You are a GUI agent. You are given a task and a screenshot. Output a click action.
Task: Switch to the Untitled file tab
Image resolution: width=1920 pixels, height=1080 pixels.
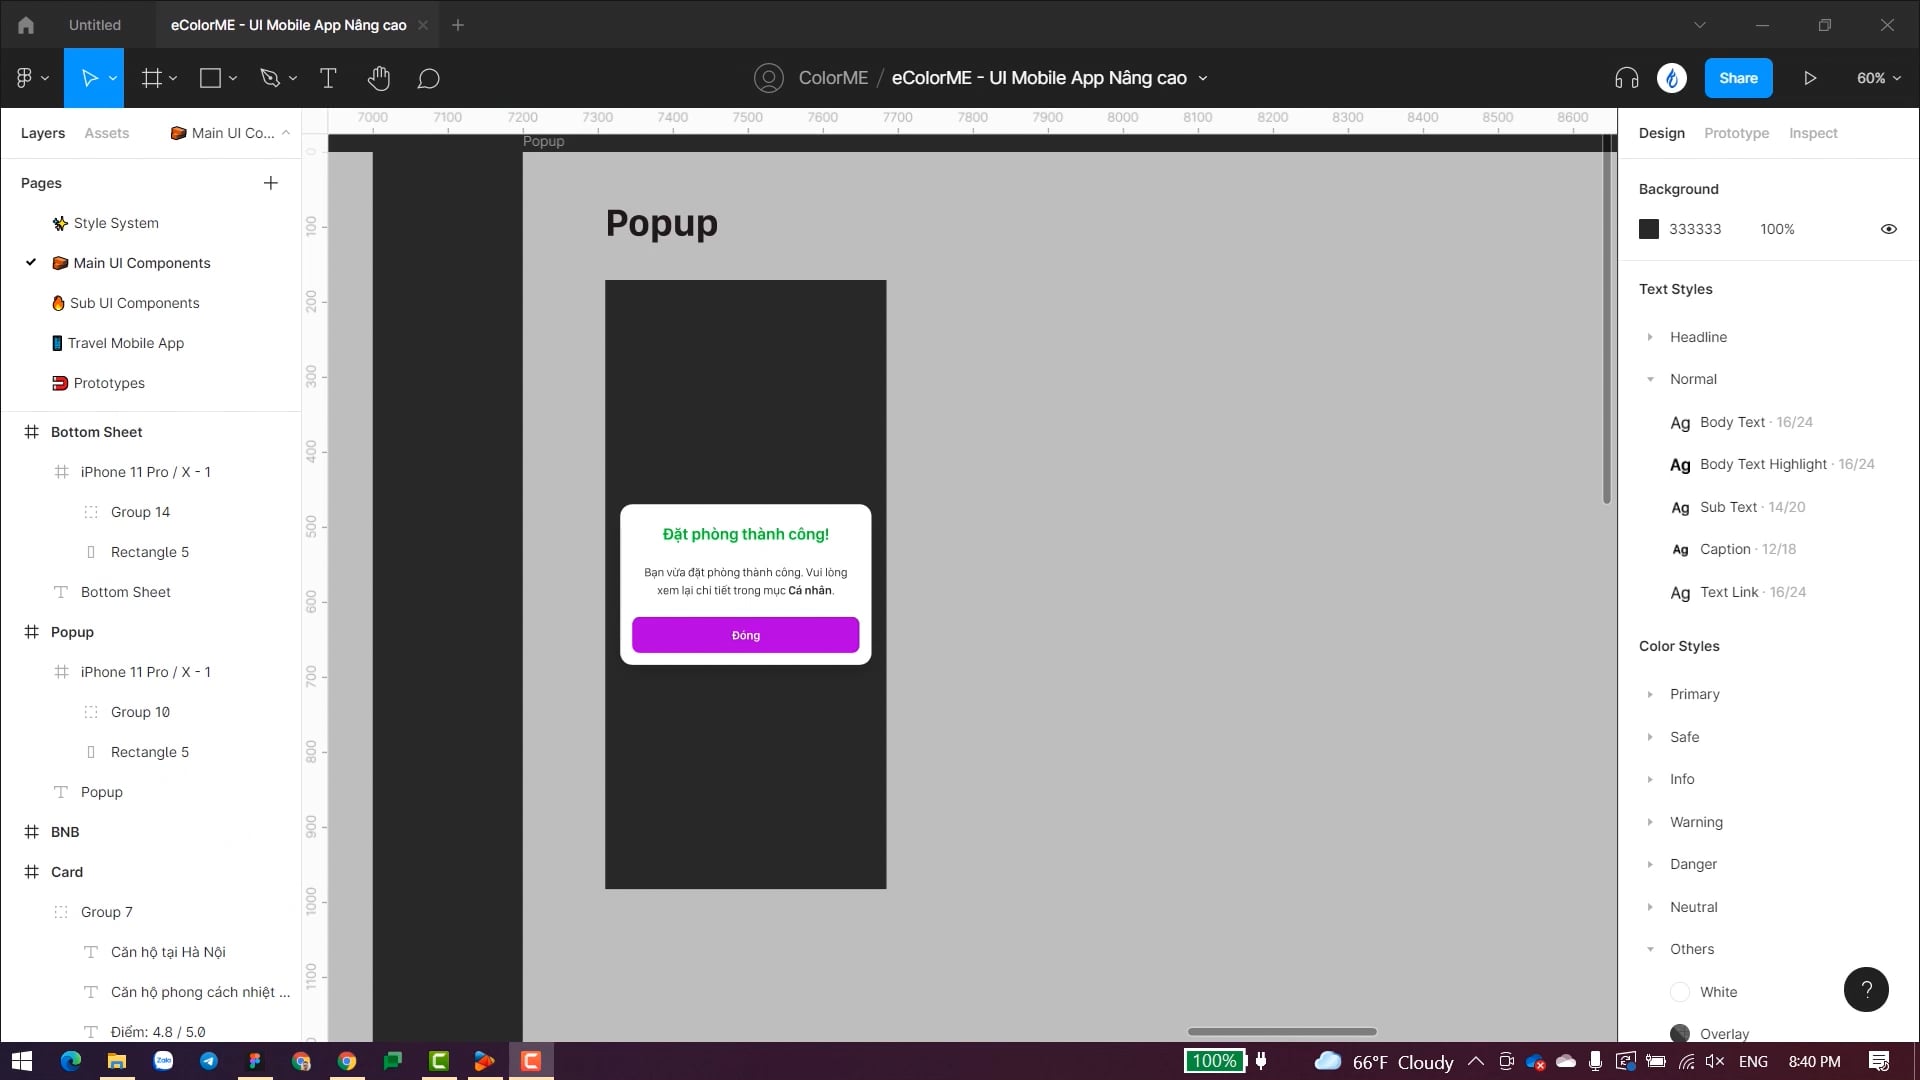click(x=95, y=25)
